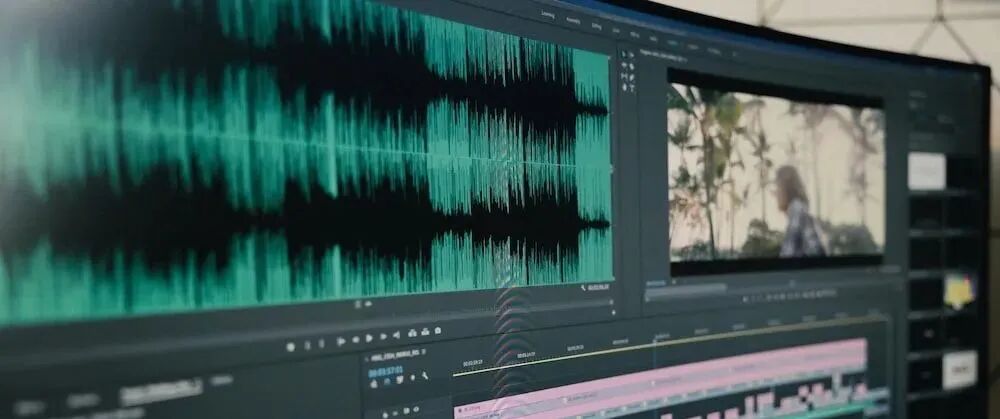The height and width of the screenshot is (419, 1000).
Task: Select the Track Select Forward tool
Action: [x=631, y=55]
